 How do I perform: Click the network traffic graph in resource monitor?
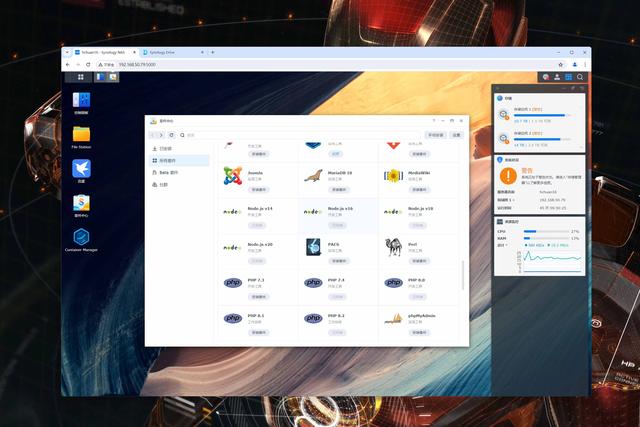(552, 261)
